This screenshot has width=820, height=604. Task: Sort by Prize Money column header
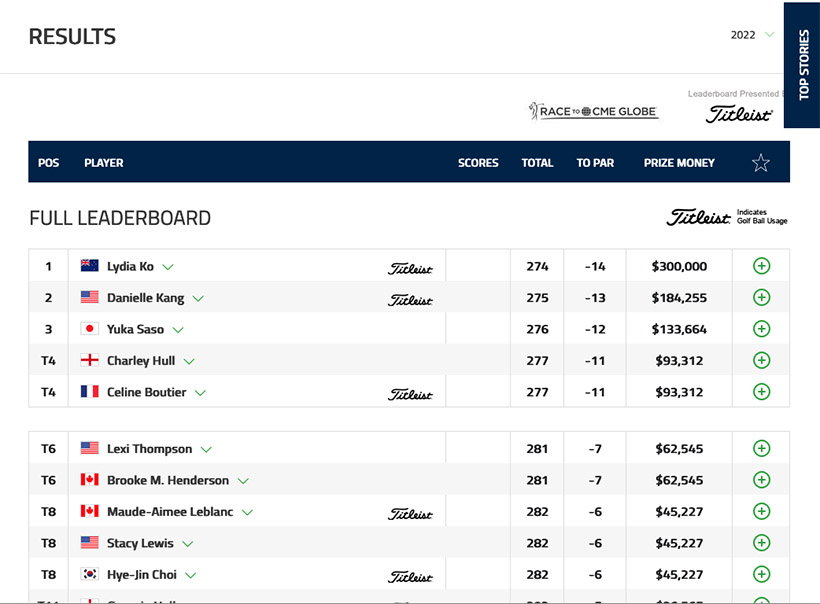(x=679, y=163)
